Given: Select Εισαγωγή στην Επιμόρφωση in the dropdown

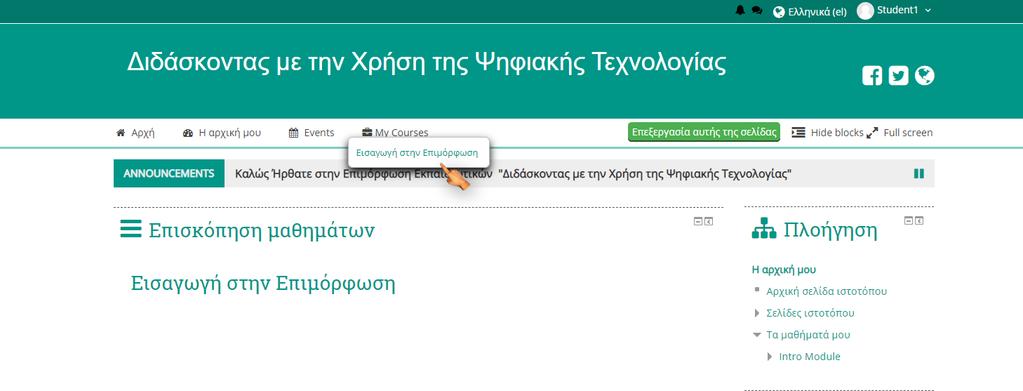Looking at the screenshot, I should pos(417,153).
